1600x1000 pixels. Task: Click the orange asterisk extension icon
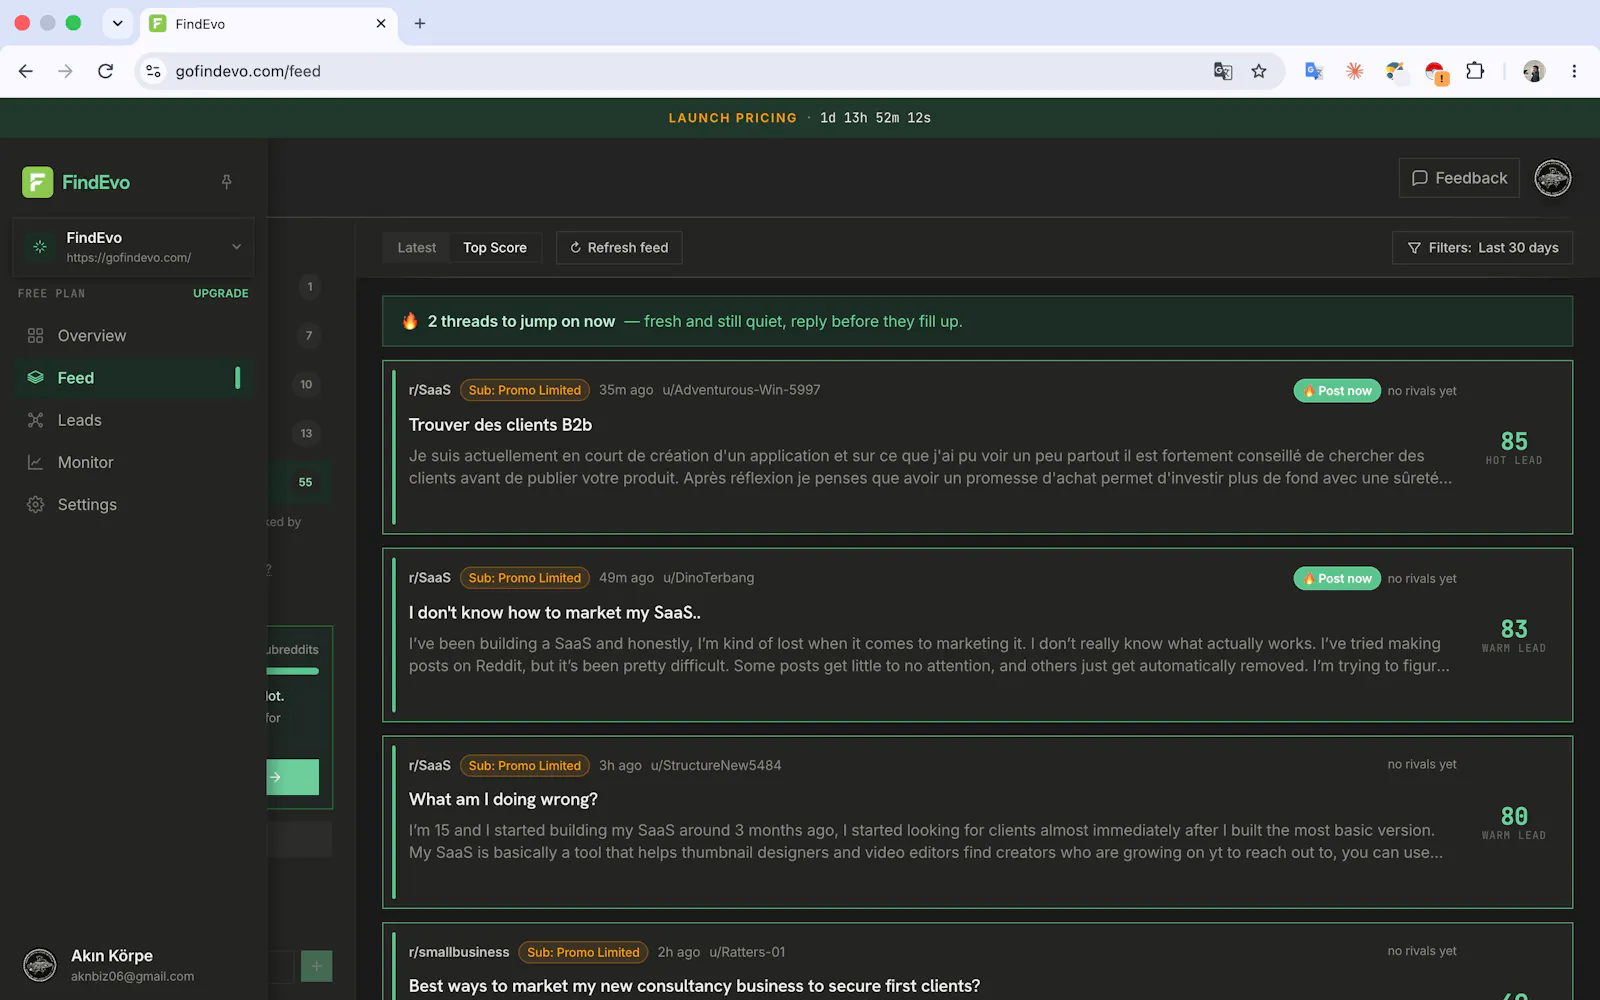coord(1355,71)
